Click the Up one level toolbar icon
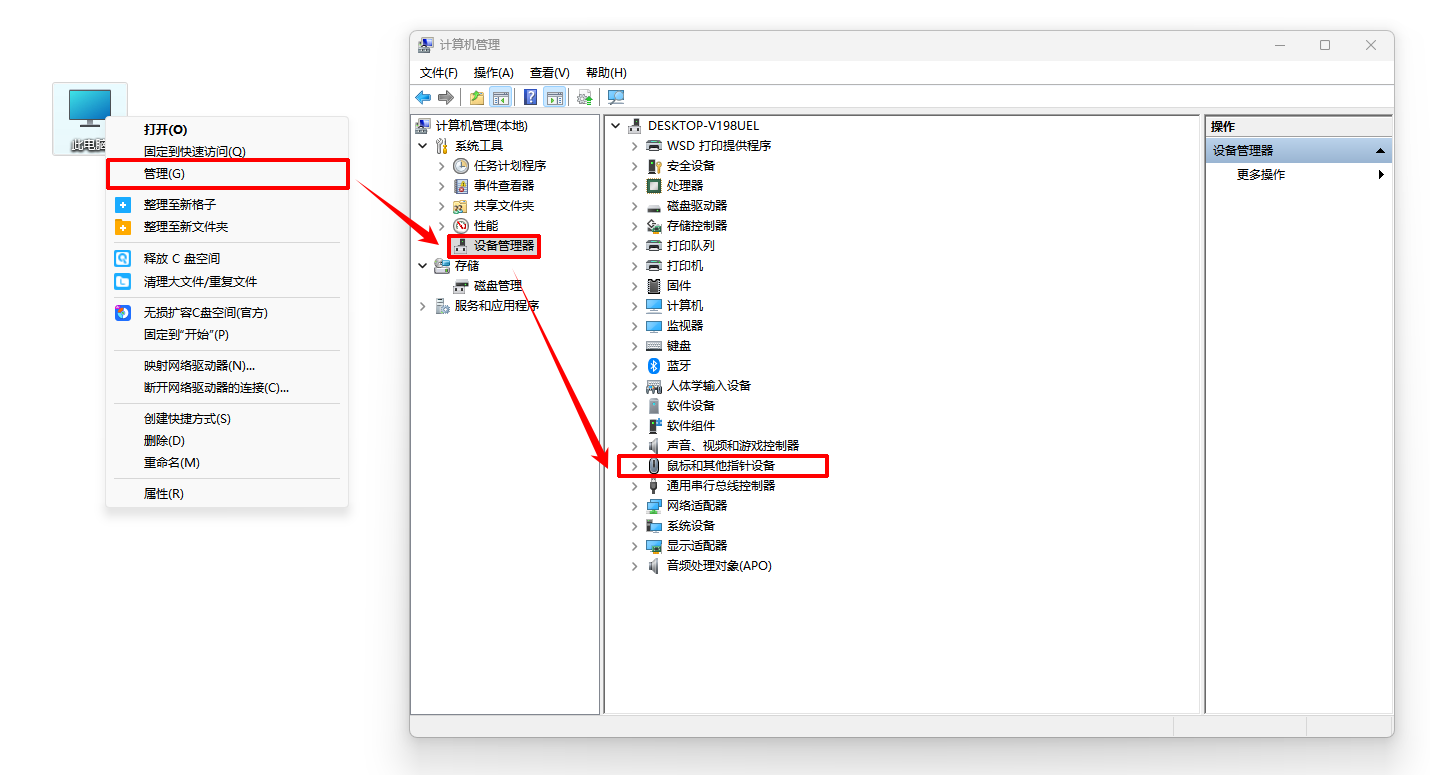Image resolution: width=1430 pixels, height=775 pixels. click(477, 97)
